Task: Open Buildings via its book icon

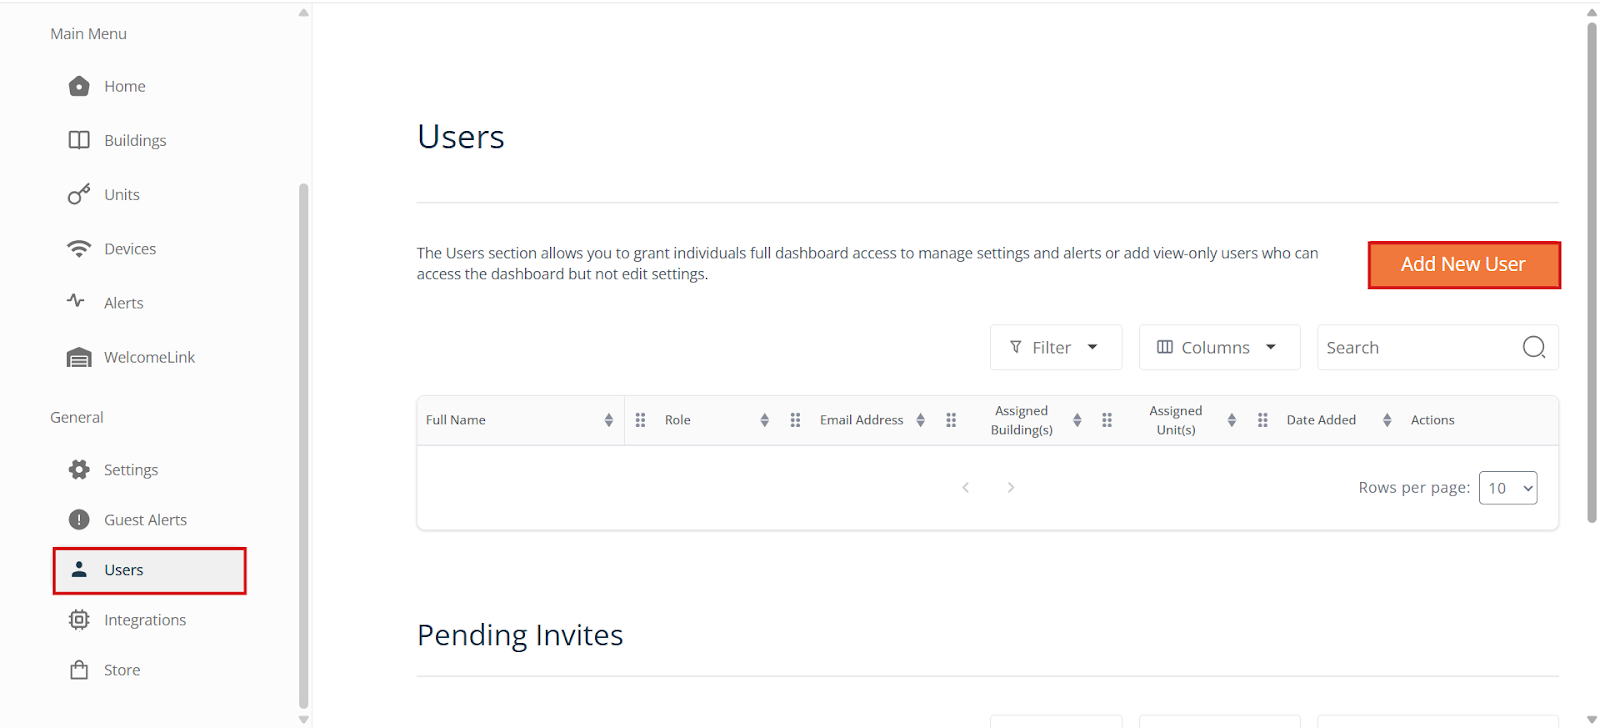Action: (79, 140)
